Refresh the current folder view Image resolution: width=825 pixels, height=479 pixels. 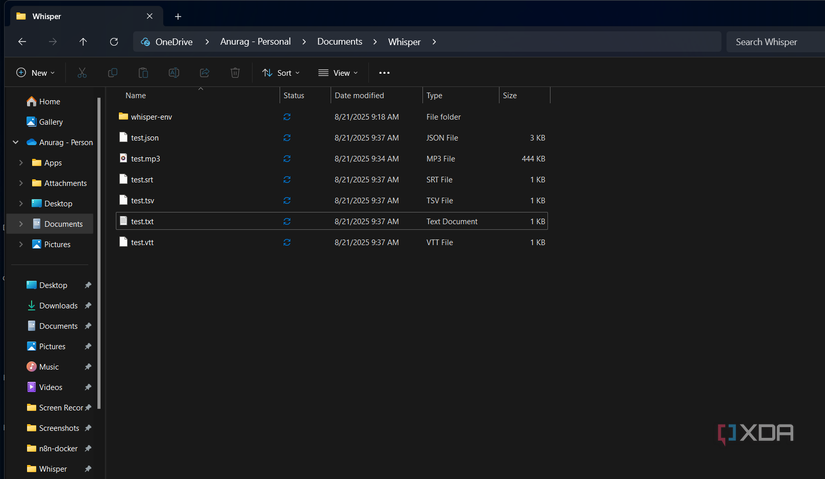(114, 42)
